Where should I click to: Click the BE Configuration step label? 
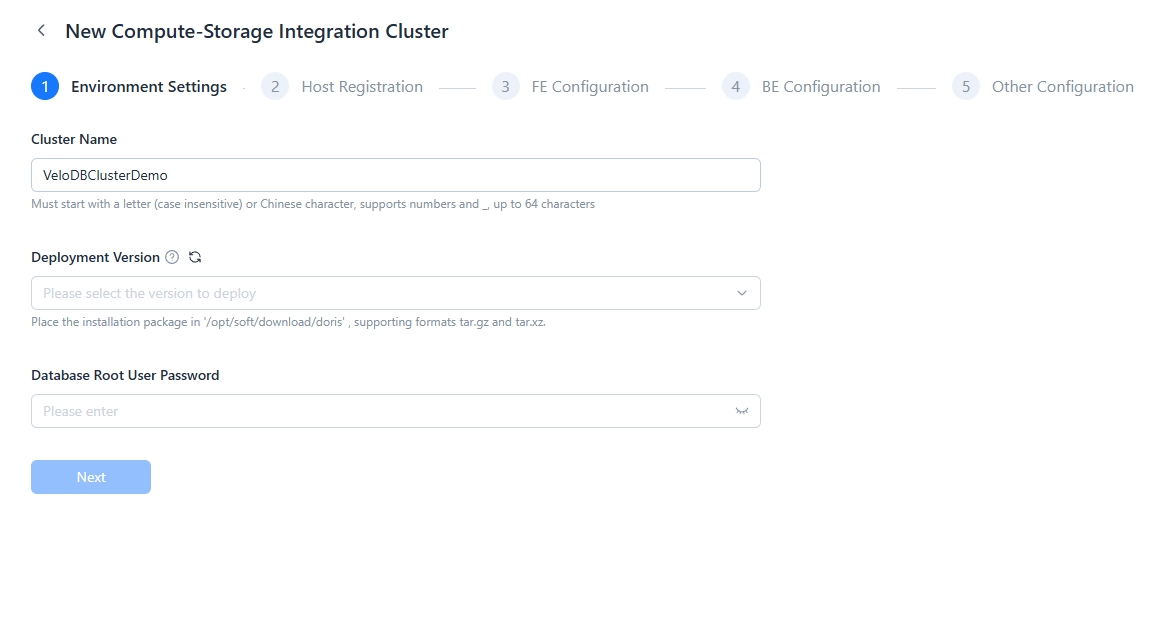[820, 86]
